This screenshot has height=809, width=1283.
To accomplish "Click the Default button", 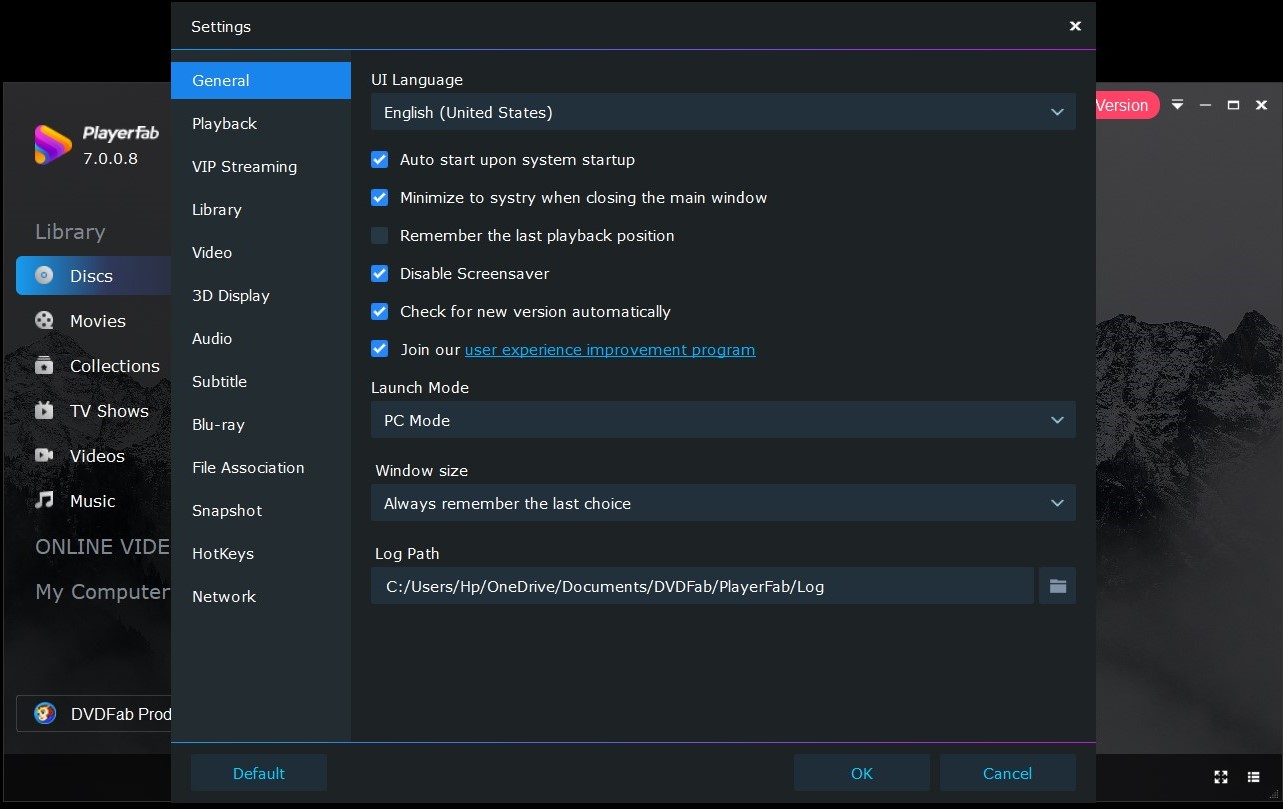I will [258, 773].
